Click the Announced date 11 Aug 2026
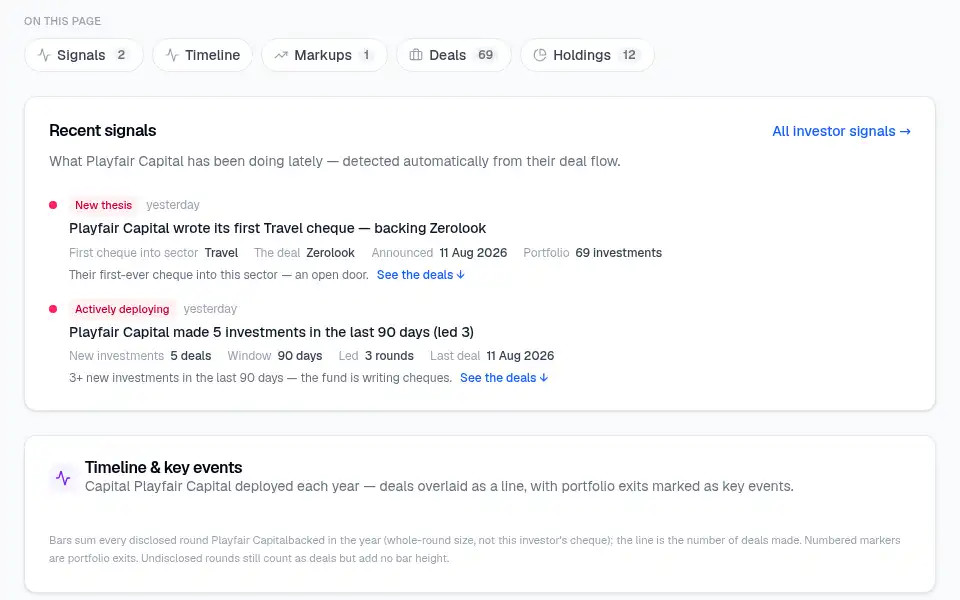 [x=473, y=253]
